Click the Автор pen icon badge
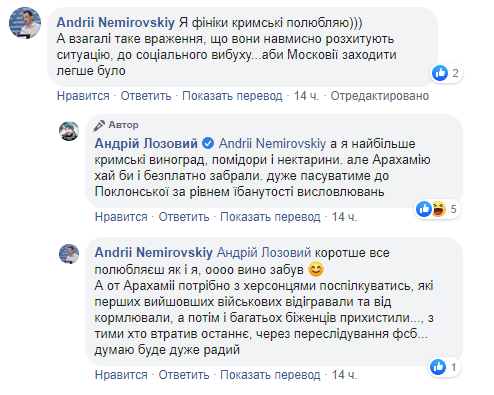Viewport: 494px width, 395px height. (99, 125)
